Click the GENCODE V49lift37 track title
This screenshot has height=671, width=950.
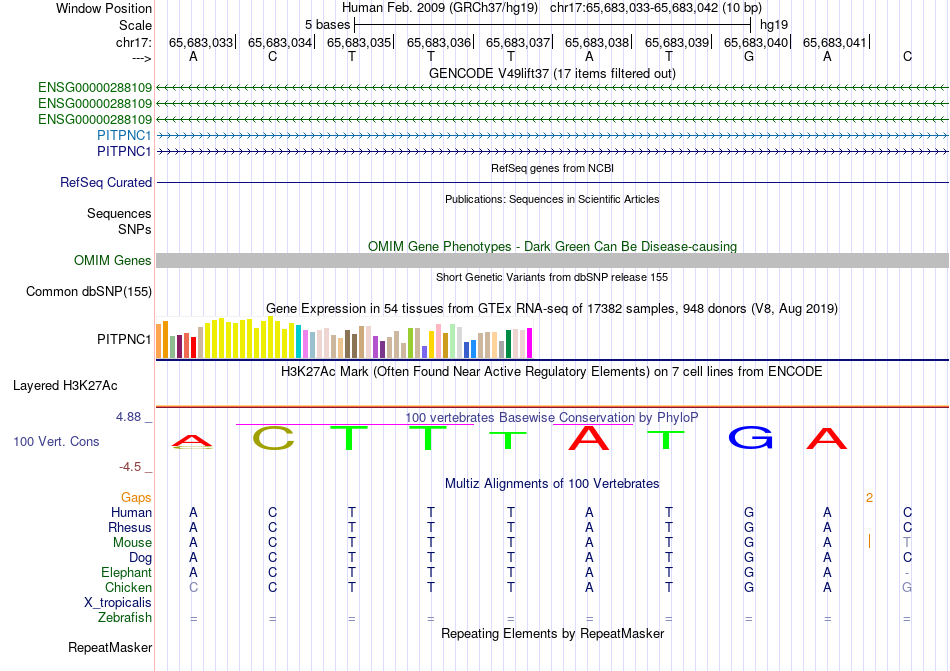(552, 73)
